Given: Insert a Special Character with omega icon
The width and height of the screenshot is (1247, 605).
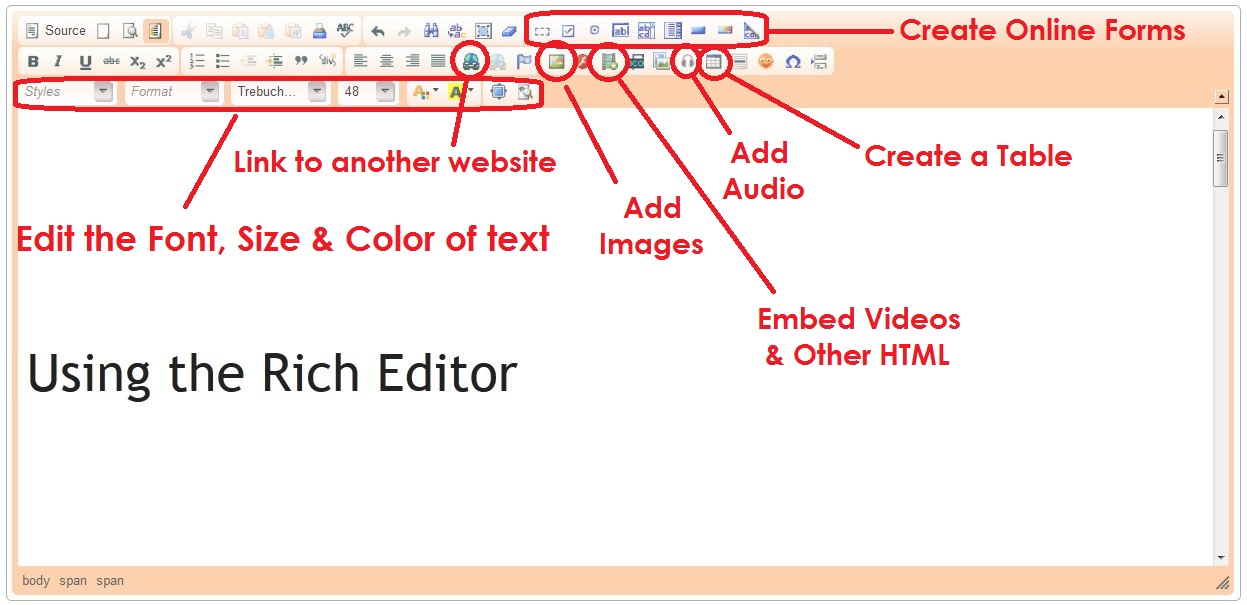Looking at the screenshot, I should pos(793,61).
